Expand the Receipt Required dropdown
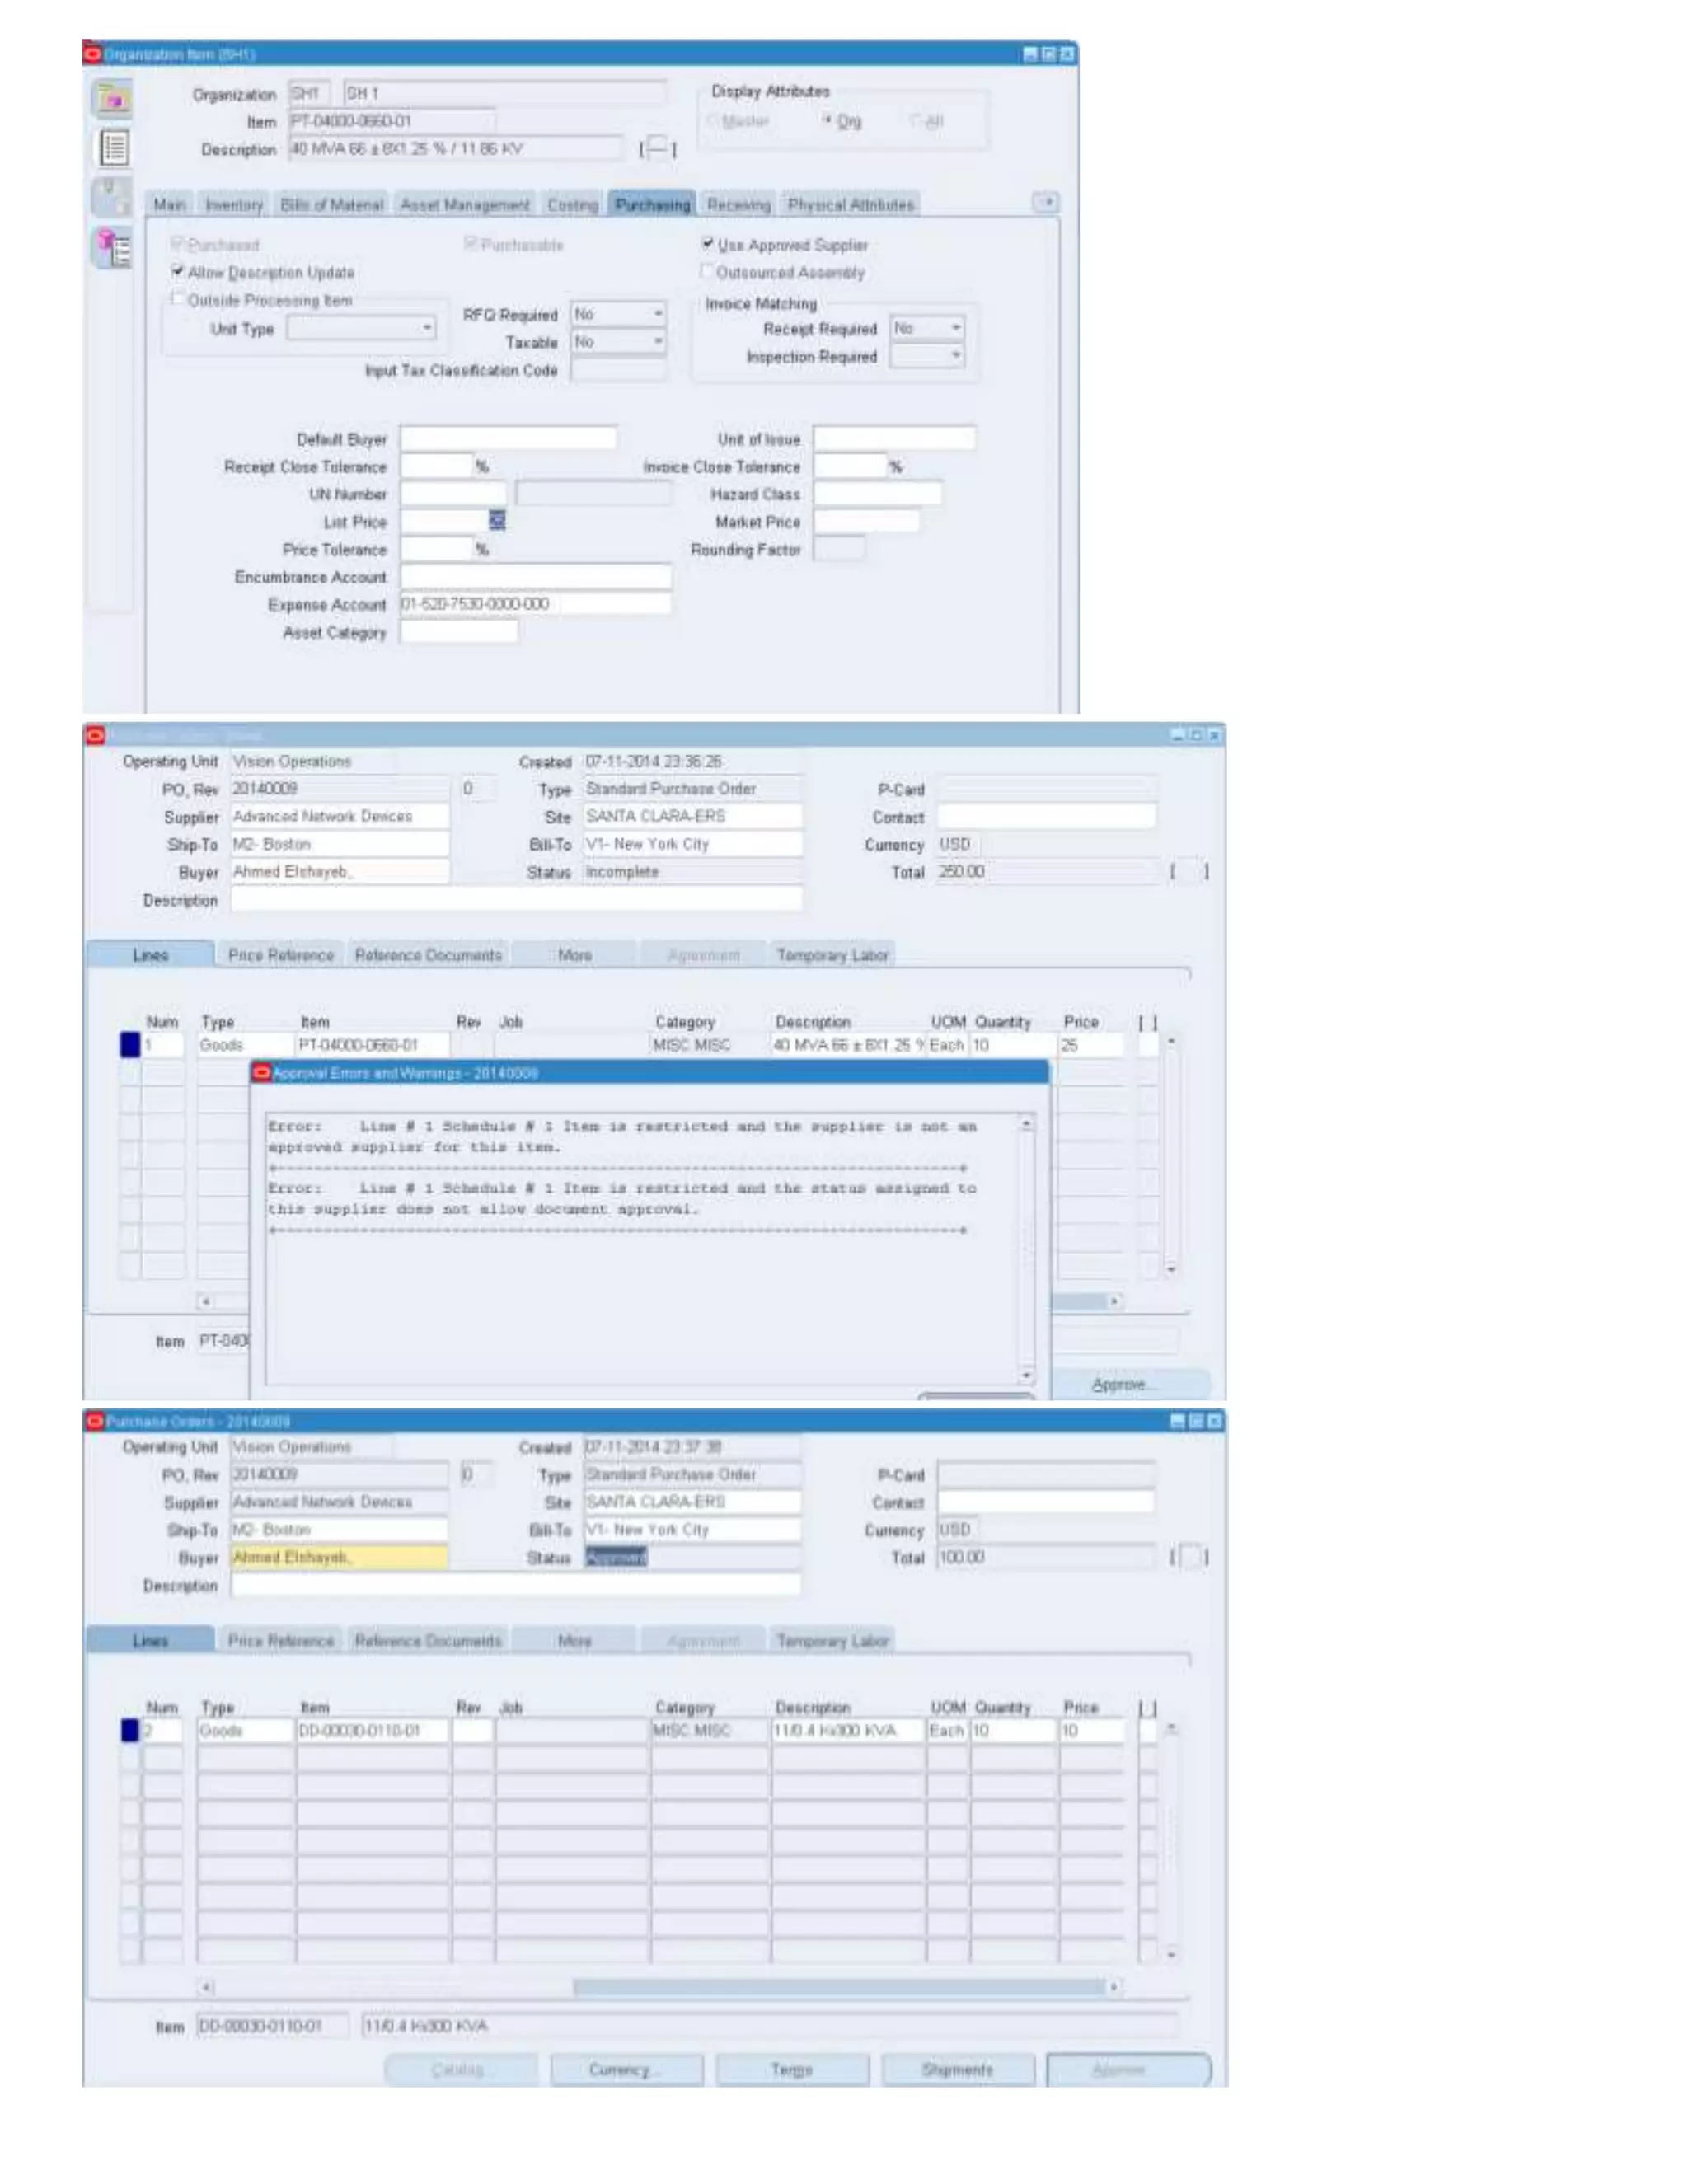 pyautogui.click(x=955, y=328)
